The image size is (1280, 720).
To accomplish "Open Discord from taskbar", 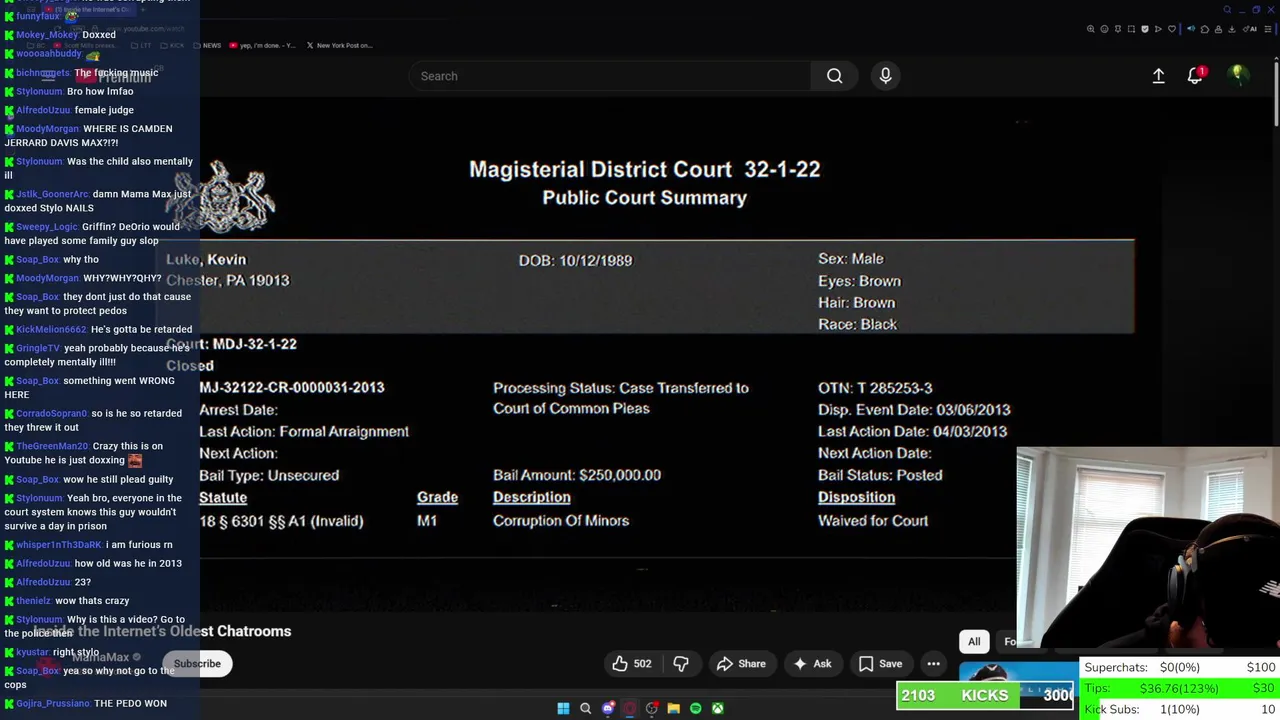I will pos(608,708).
